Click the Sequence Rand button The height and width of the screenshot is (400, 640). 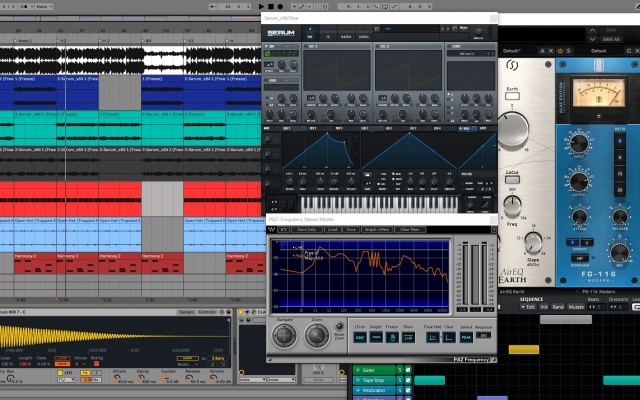coord(558,307)
